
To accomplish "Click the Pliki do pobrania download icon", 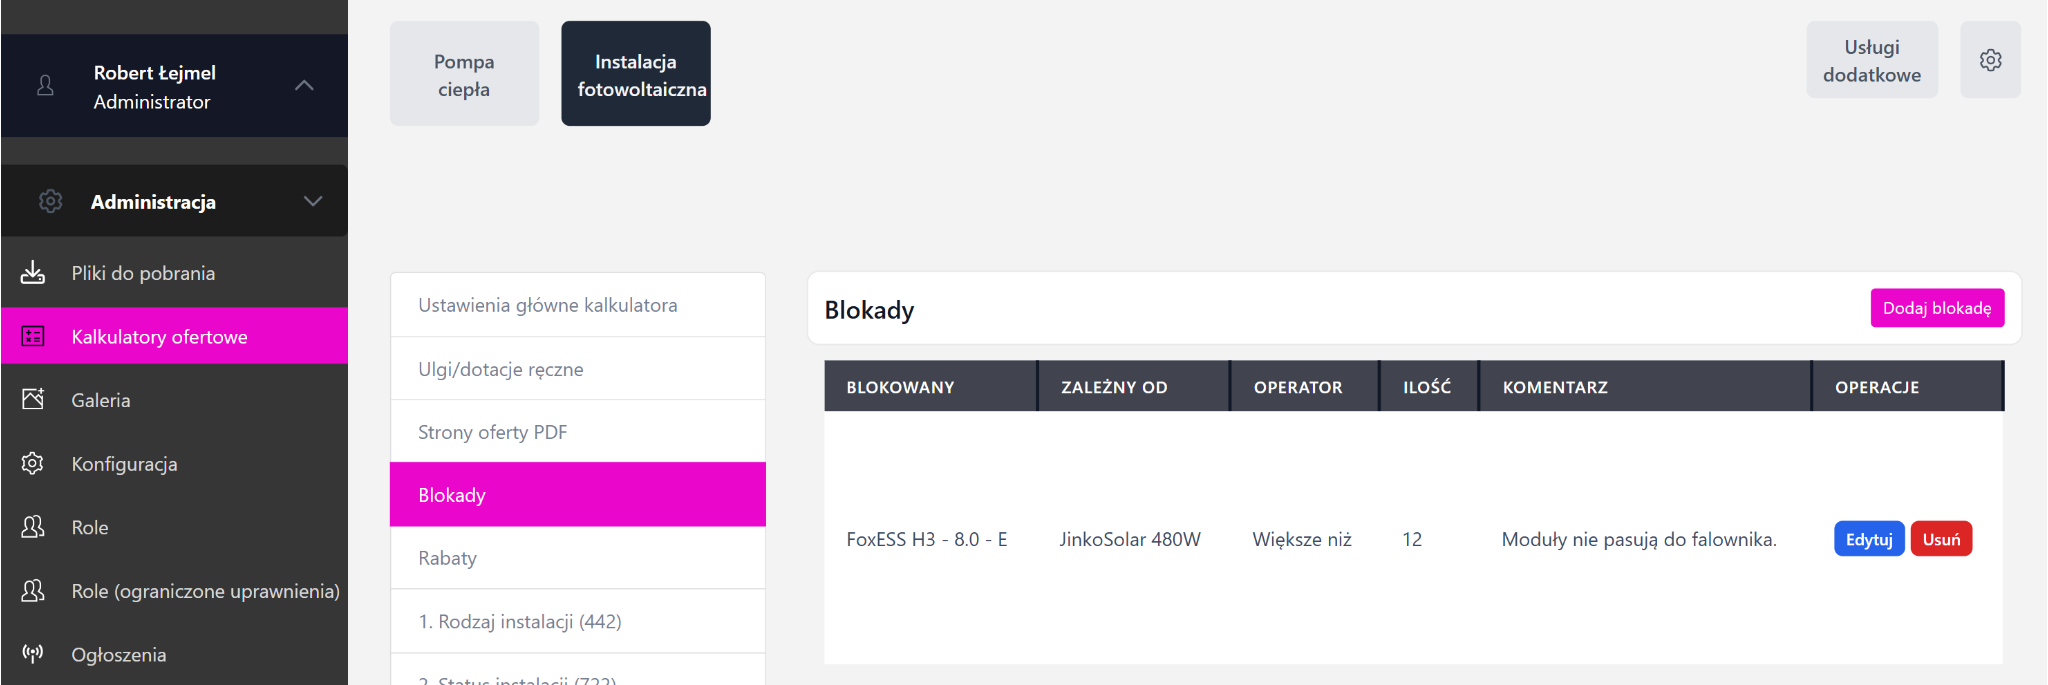I will point(33,272).
